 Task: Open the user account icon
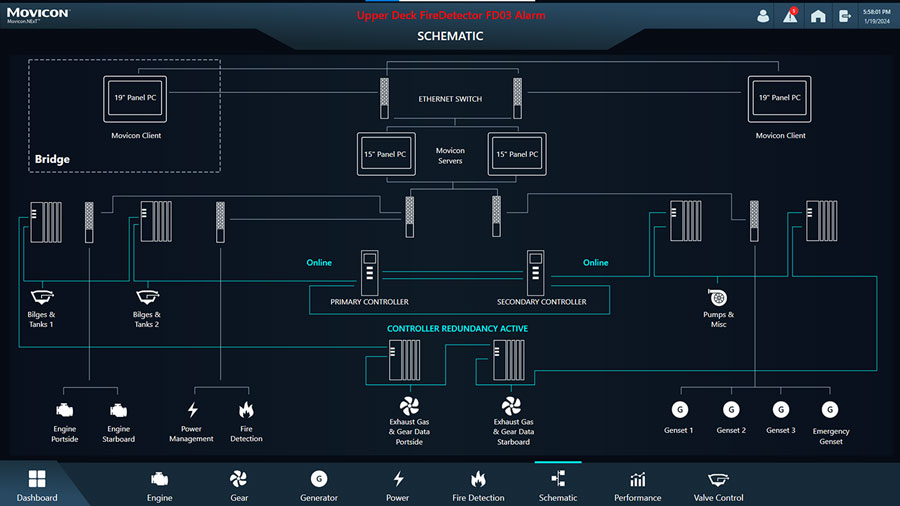click(763, 16)
